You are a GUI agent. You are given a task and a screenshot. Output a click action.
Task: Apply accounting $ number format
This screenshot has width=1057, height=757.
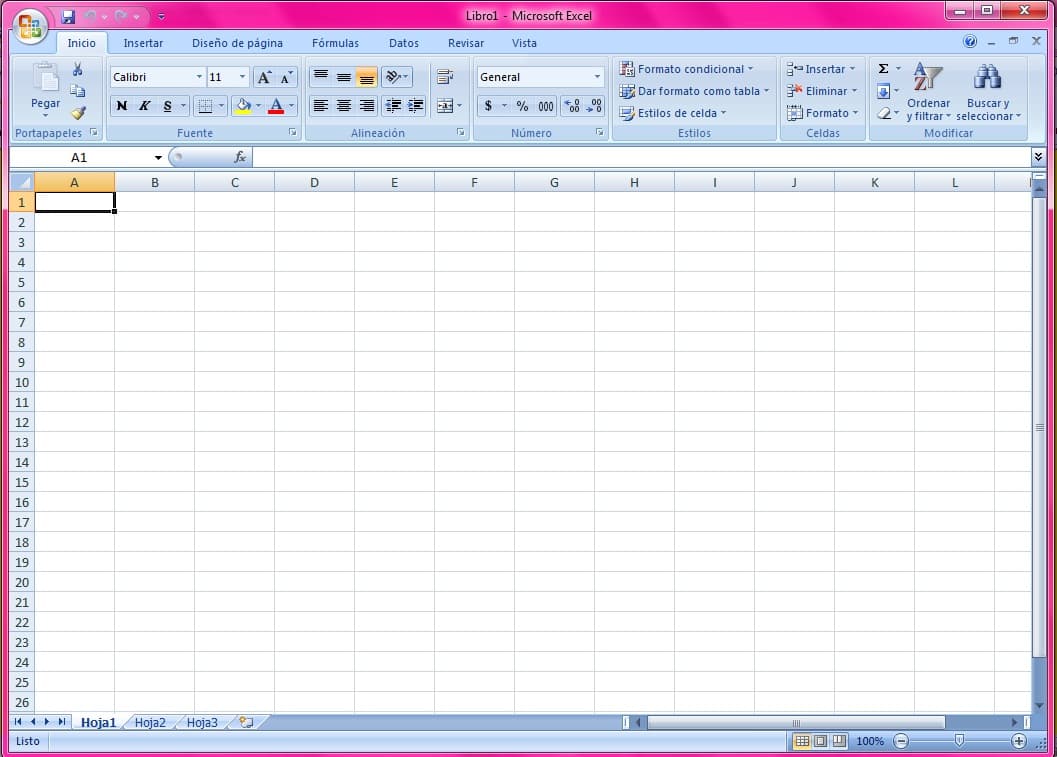(x=488, y=106)
